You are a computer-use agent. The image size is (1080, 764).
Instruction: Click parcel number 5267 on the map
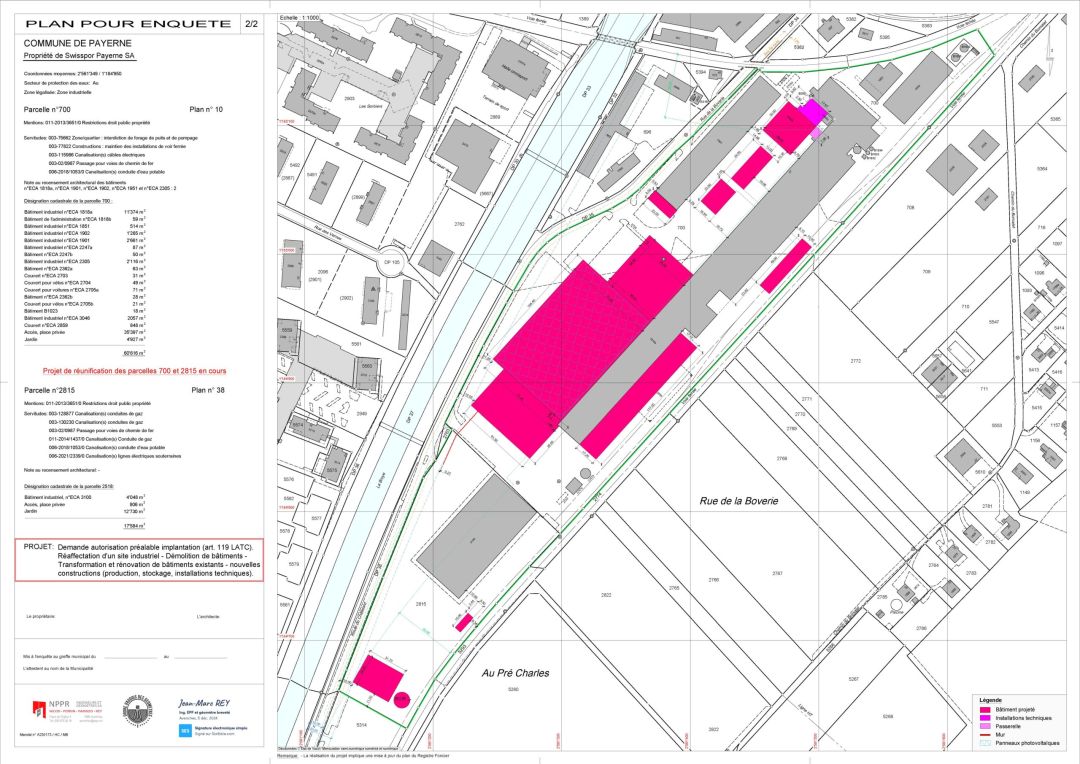853,679
